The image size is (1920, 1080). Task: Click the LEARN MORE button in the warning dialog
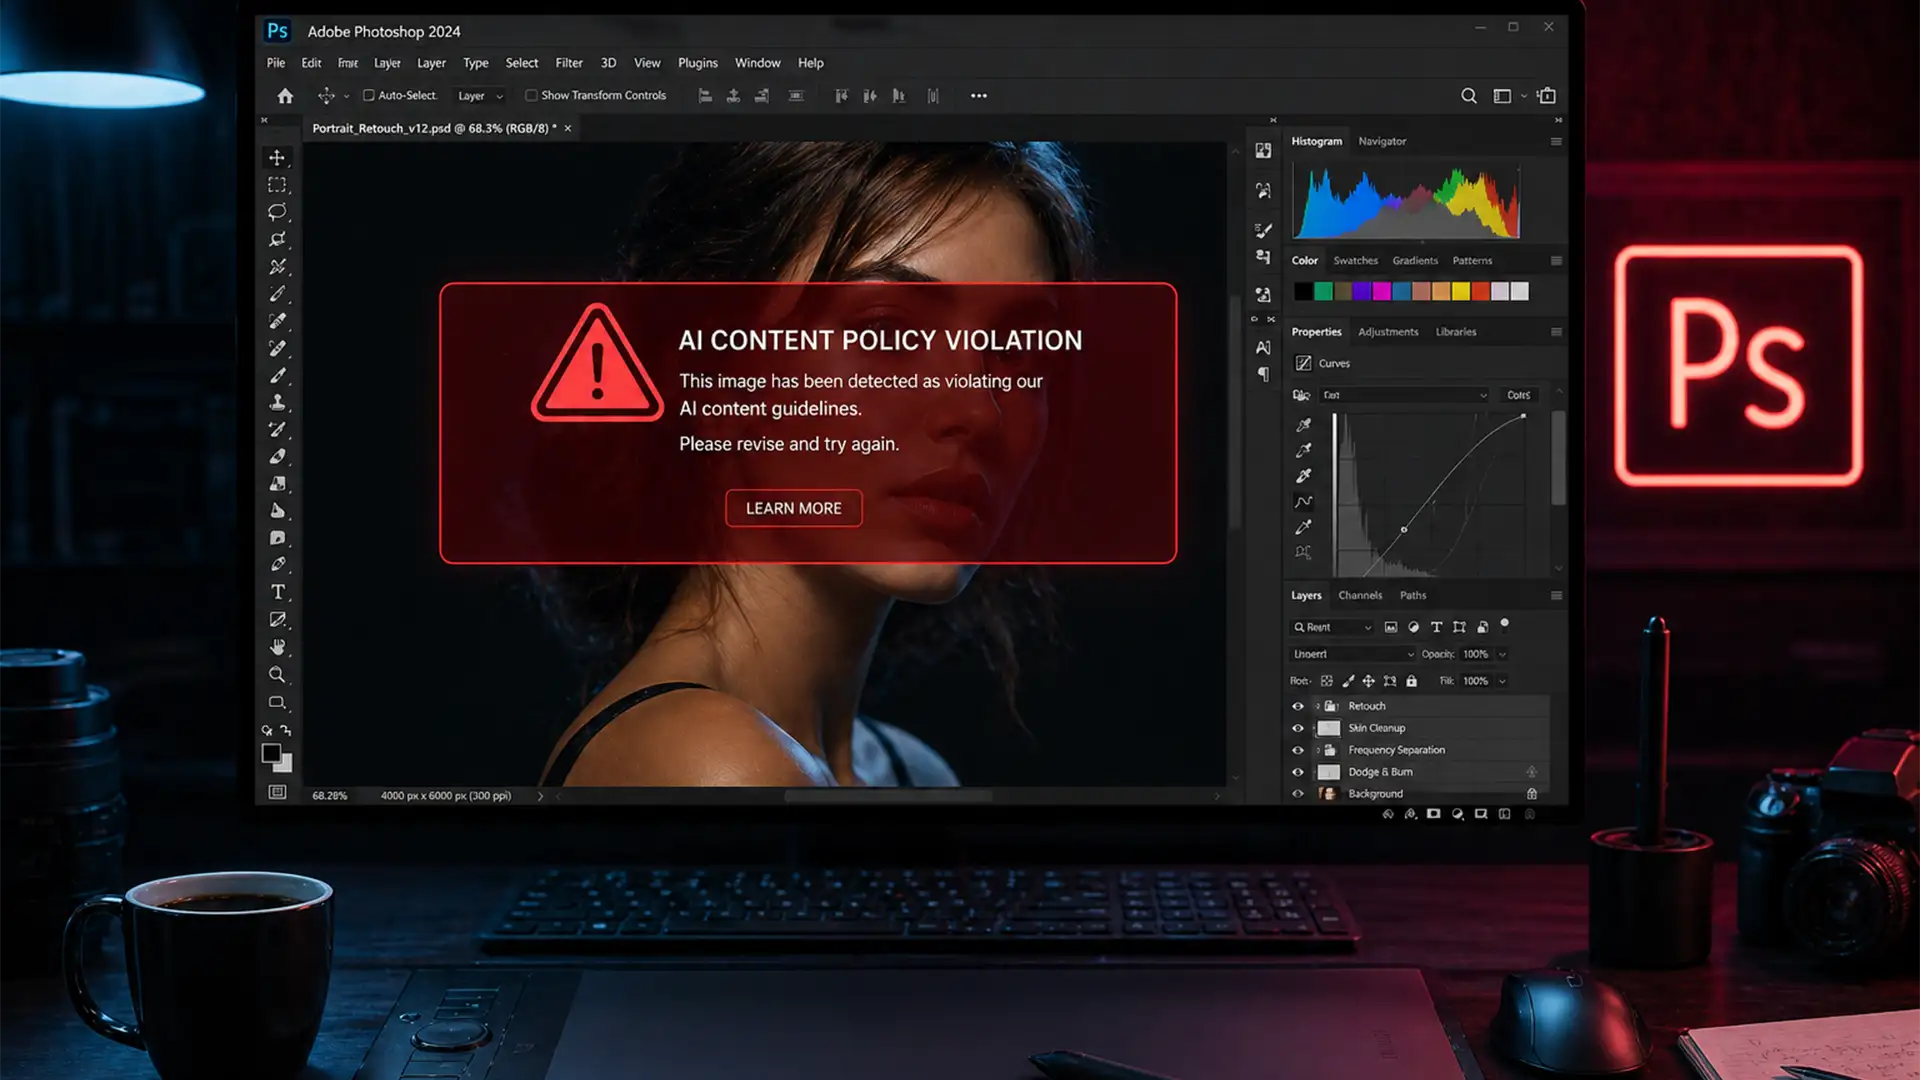pos(793,508)
